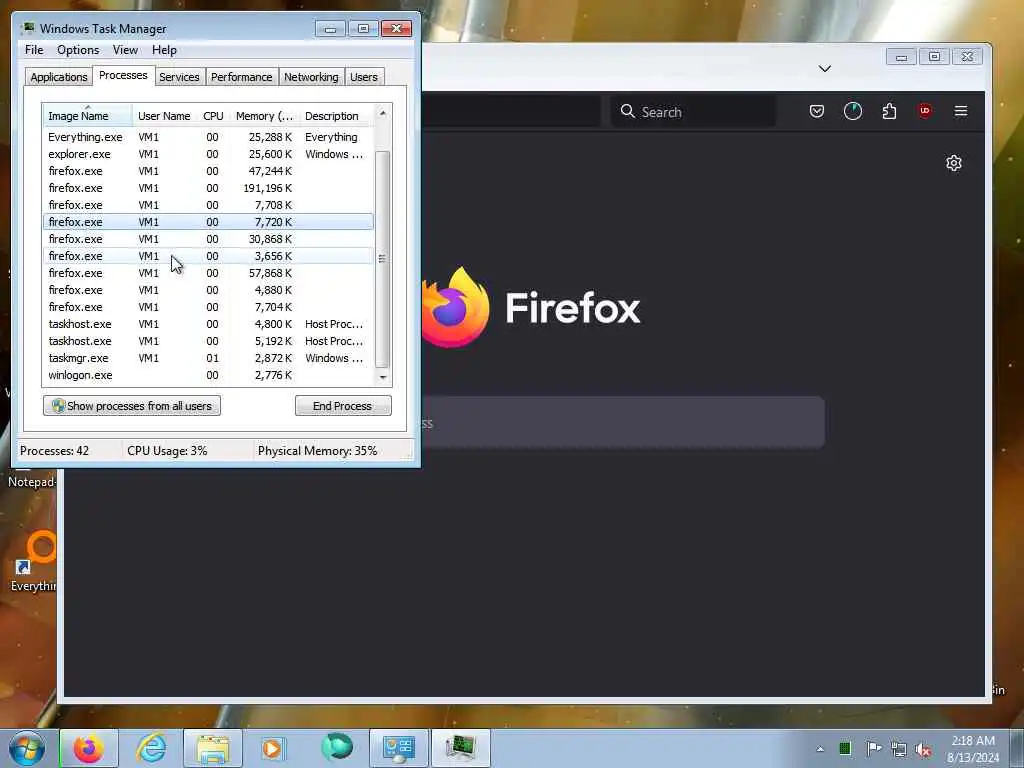Screen dimensions: 1024x768
Task: Open the Firefox hamburger application menu
Action: coord(961,111)
